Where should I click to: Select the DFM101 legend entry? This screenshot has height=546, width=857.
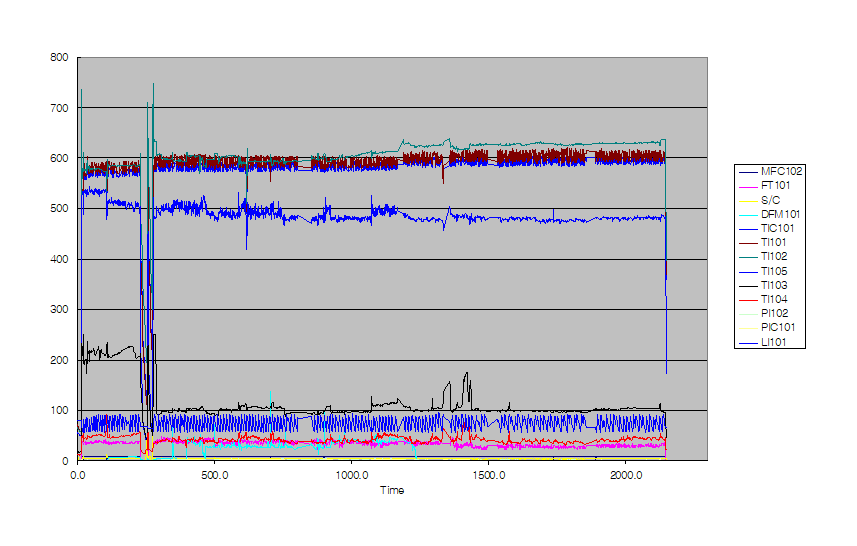tap(769, 214)
